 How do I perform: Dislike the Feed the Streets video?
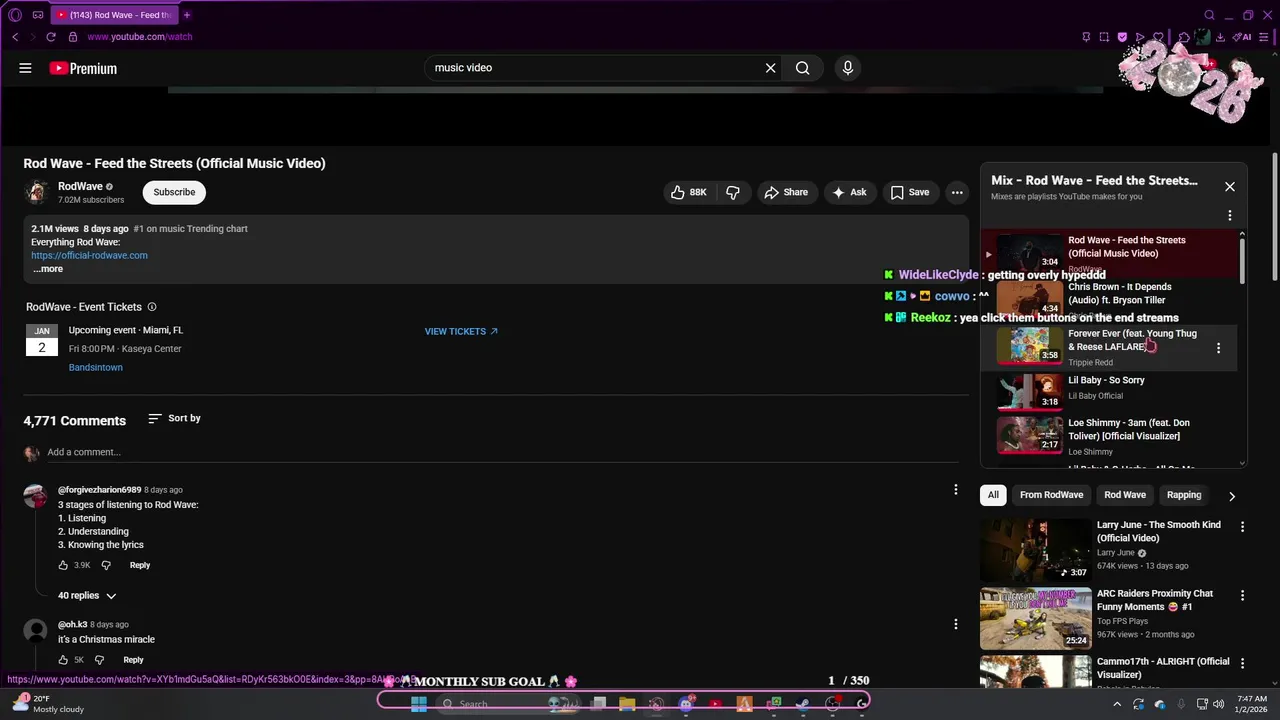(x=733, y=192)
